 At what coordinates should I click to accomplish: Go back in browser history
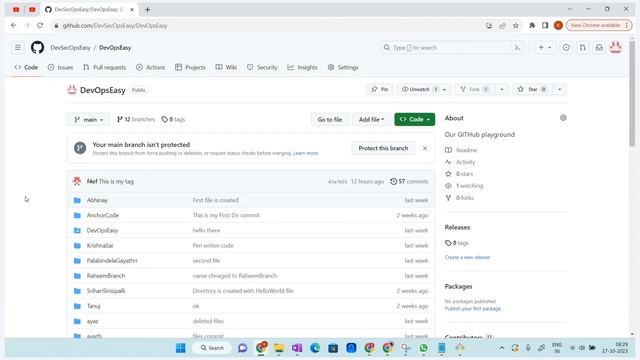click(13, 25)
